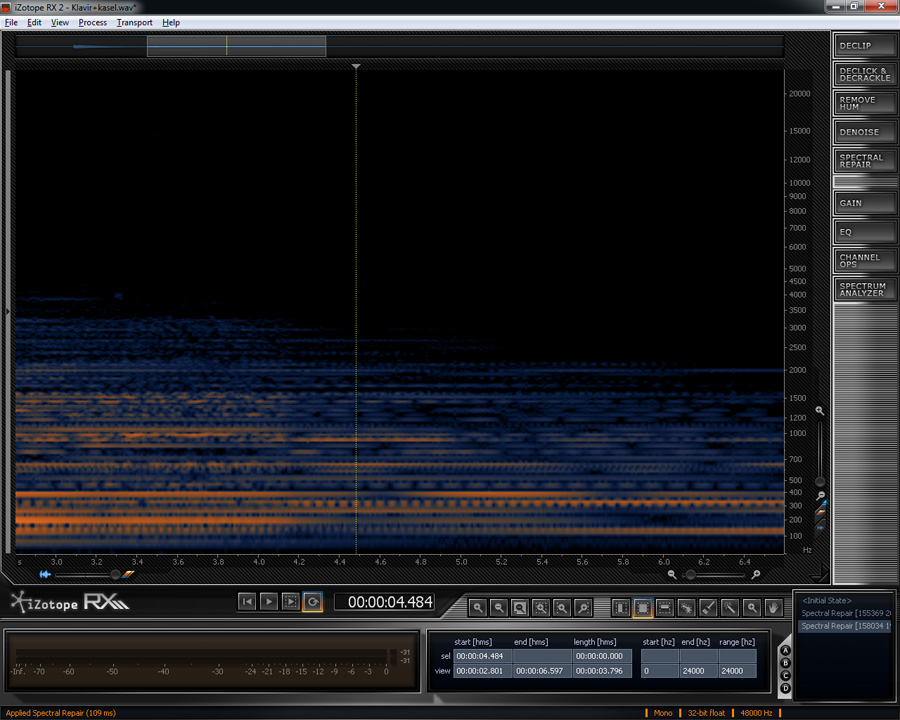Viewport: 900px width, 720px height.
Task: Open the Spectral Repair module
Action: point(865,161)
